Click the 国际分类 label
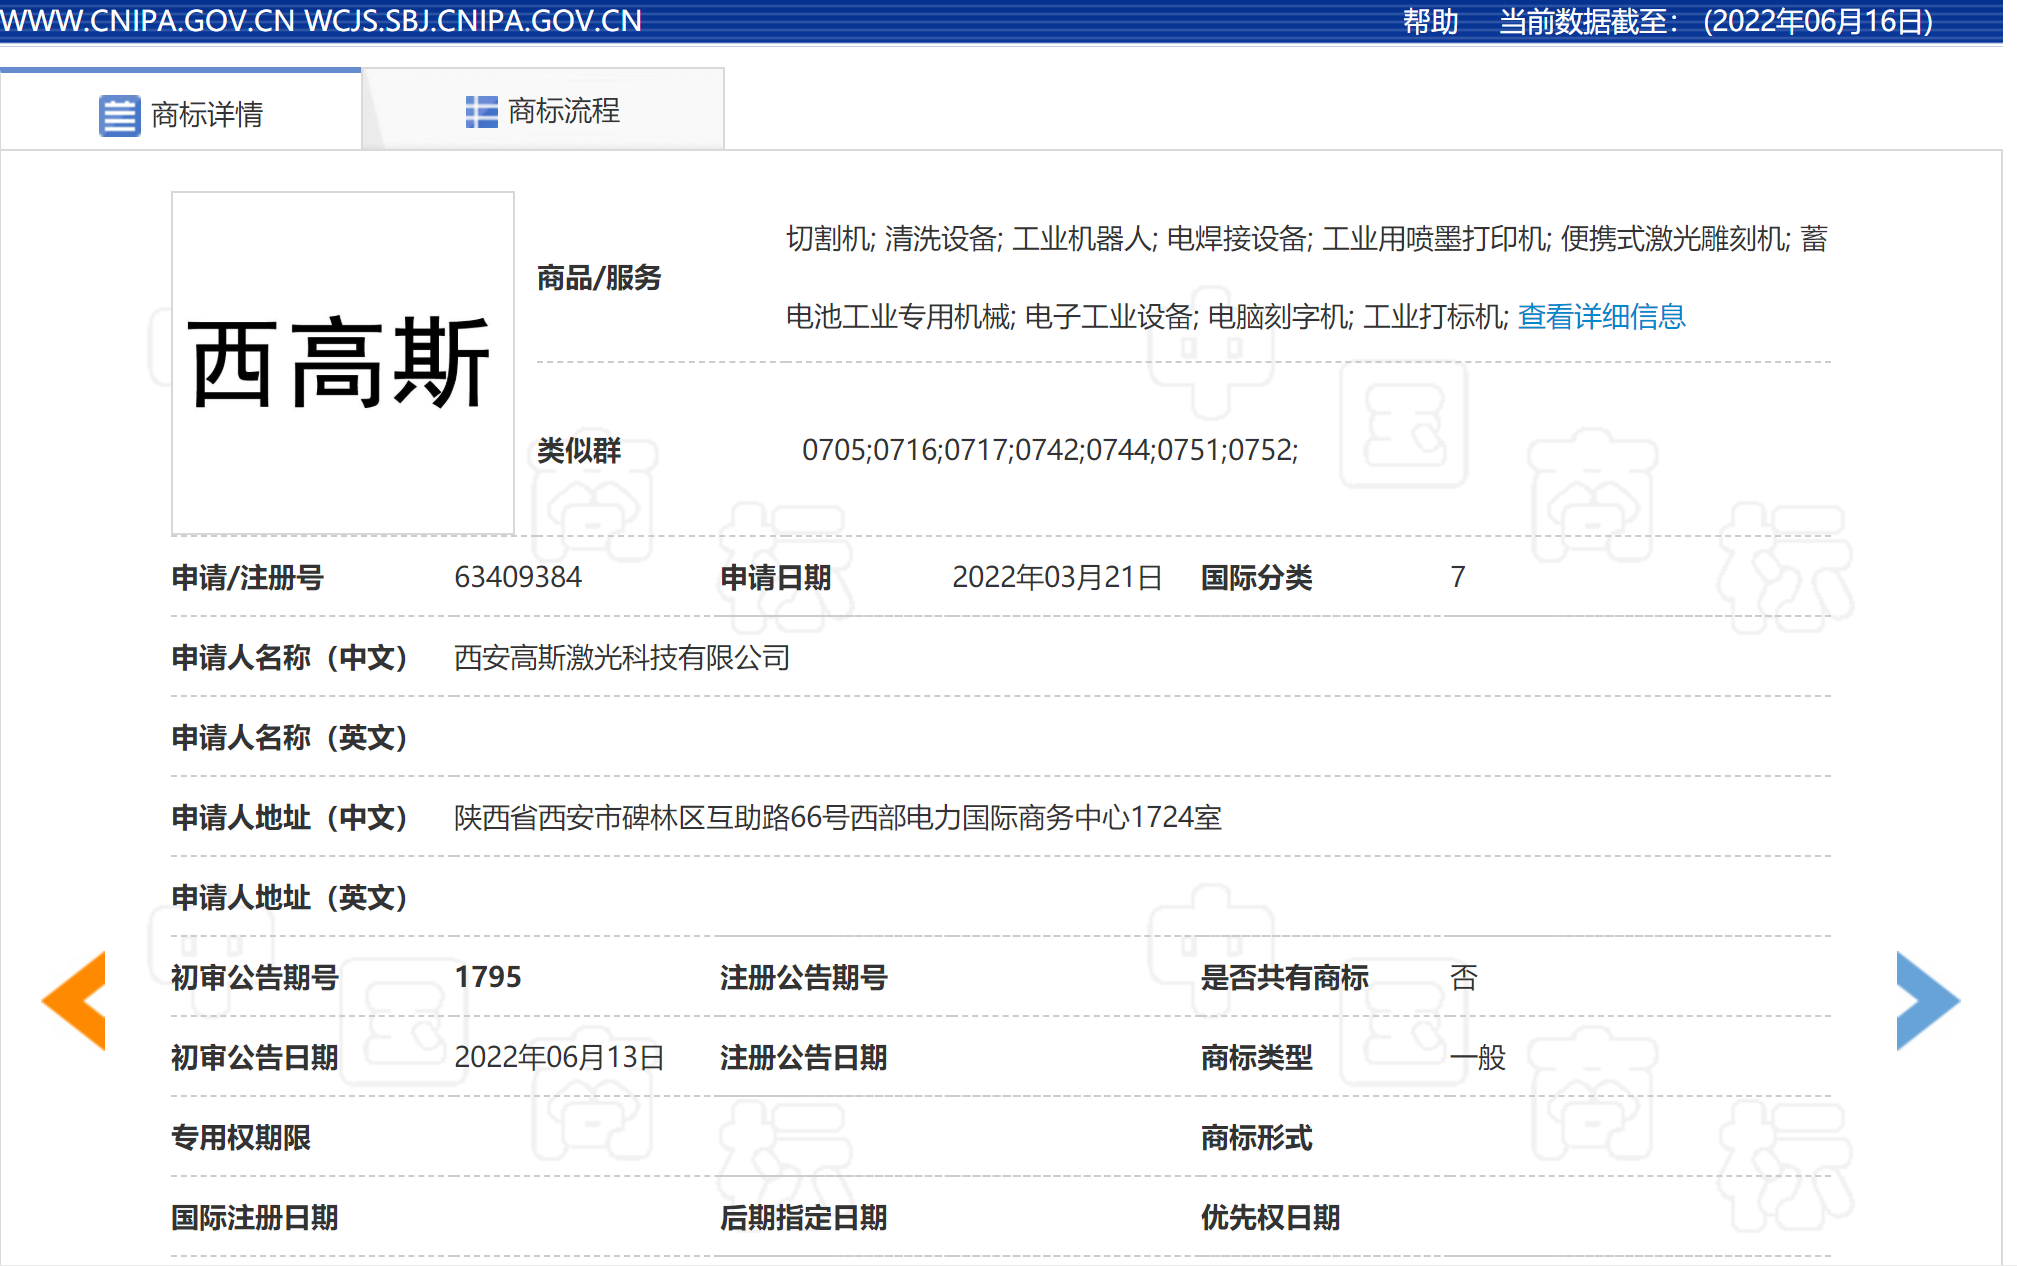The height and width of the screenshot is (1266, 2017). (x=1256, y=577)
